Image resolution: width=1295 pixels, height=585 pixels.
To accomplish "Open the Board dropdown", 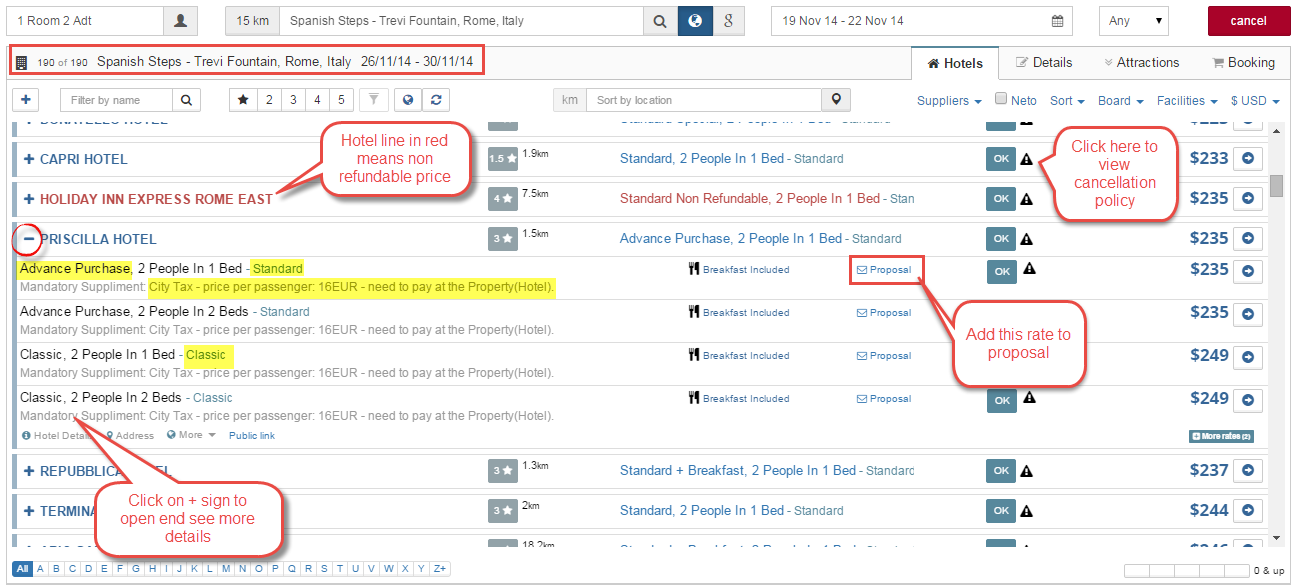I will click(1120, 100).
